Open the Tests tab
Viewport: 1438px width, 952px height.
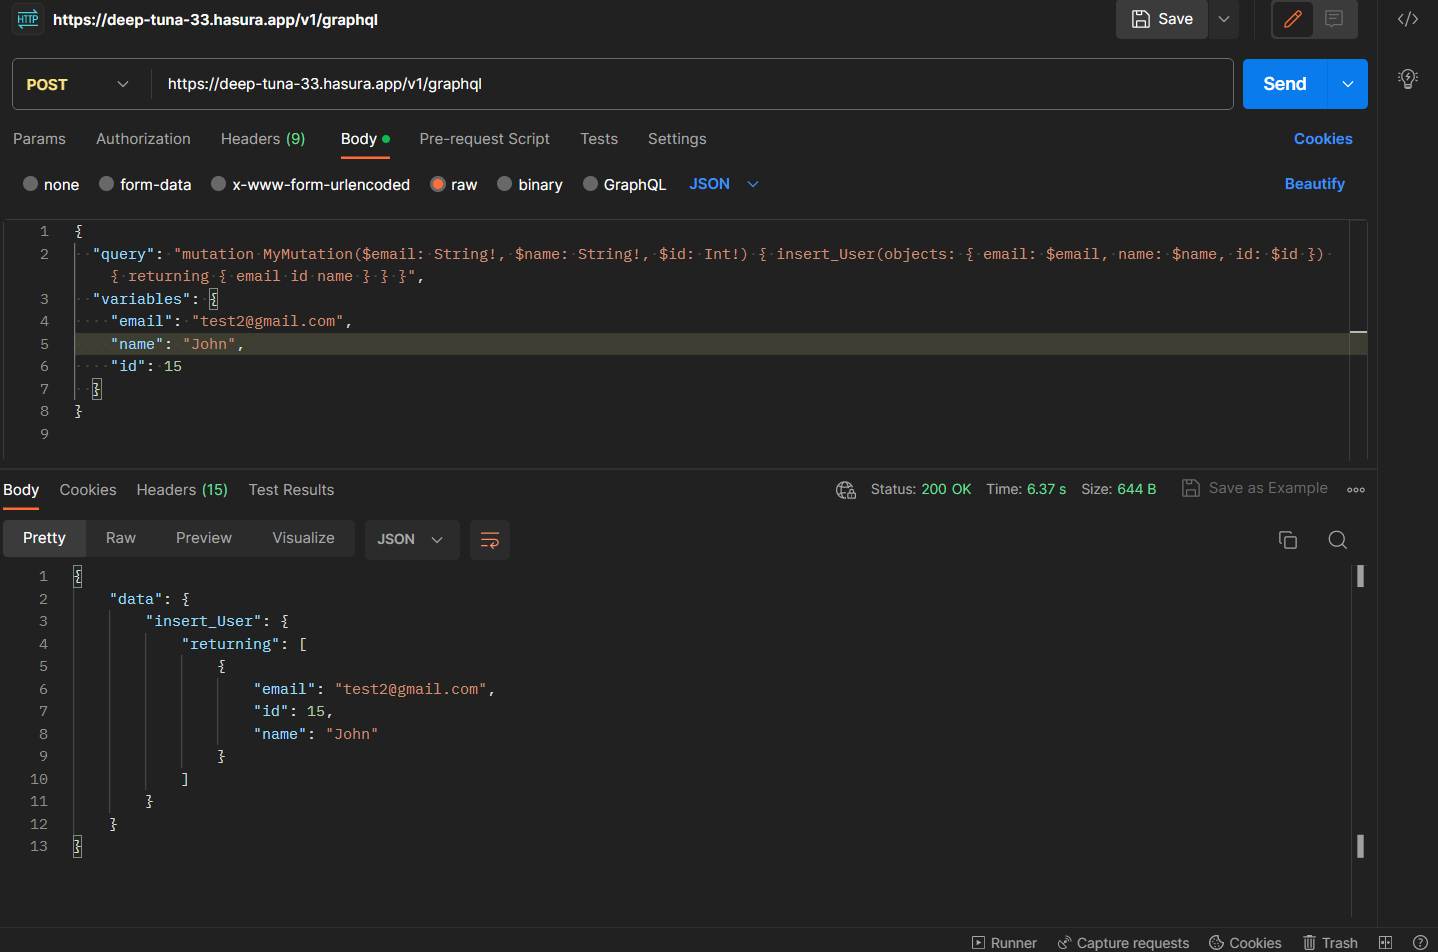(x=599, y=139)
